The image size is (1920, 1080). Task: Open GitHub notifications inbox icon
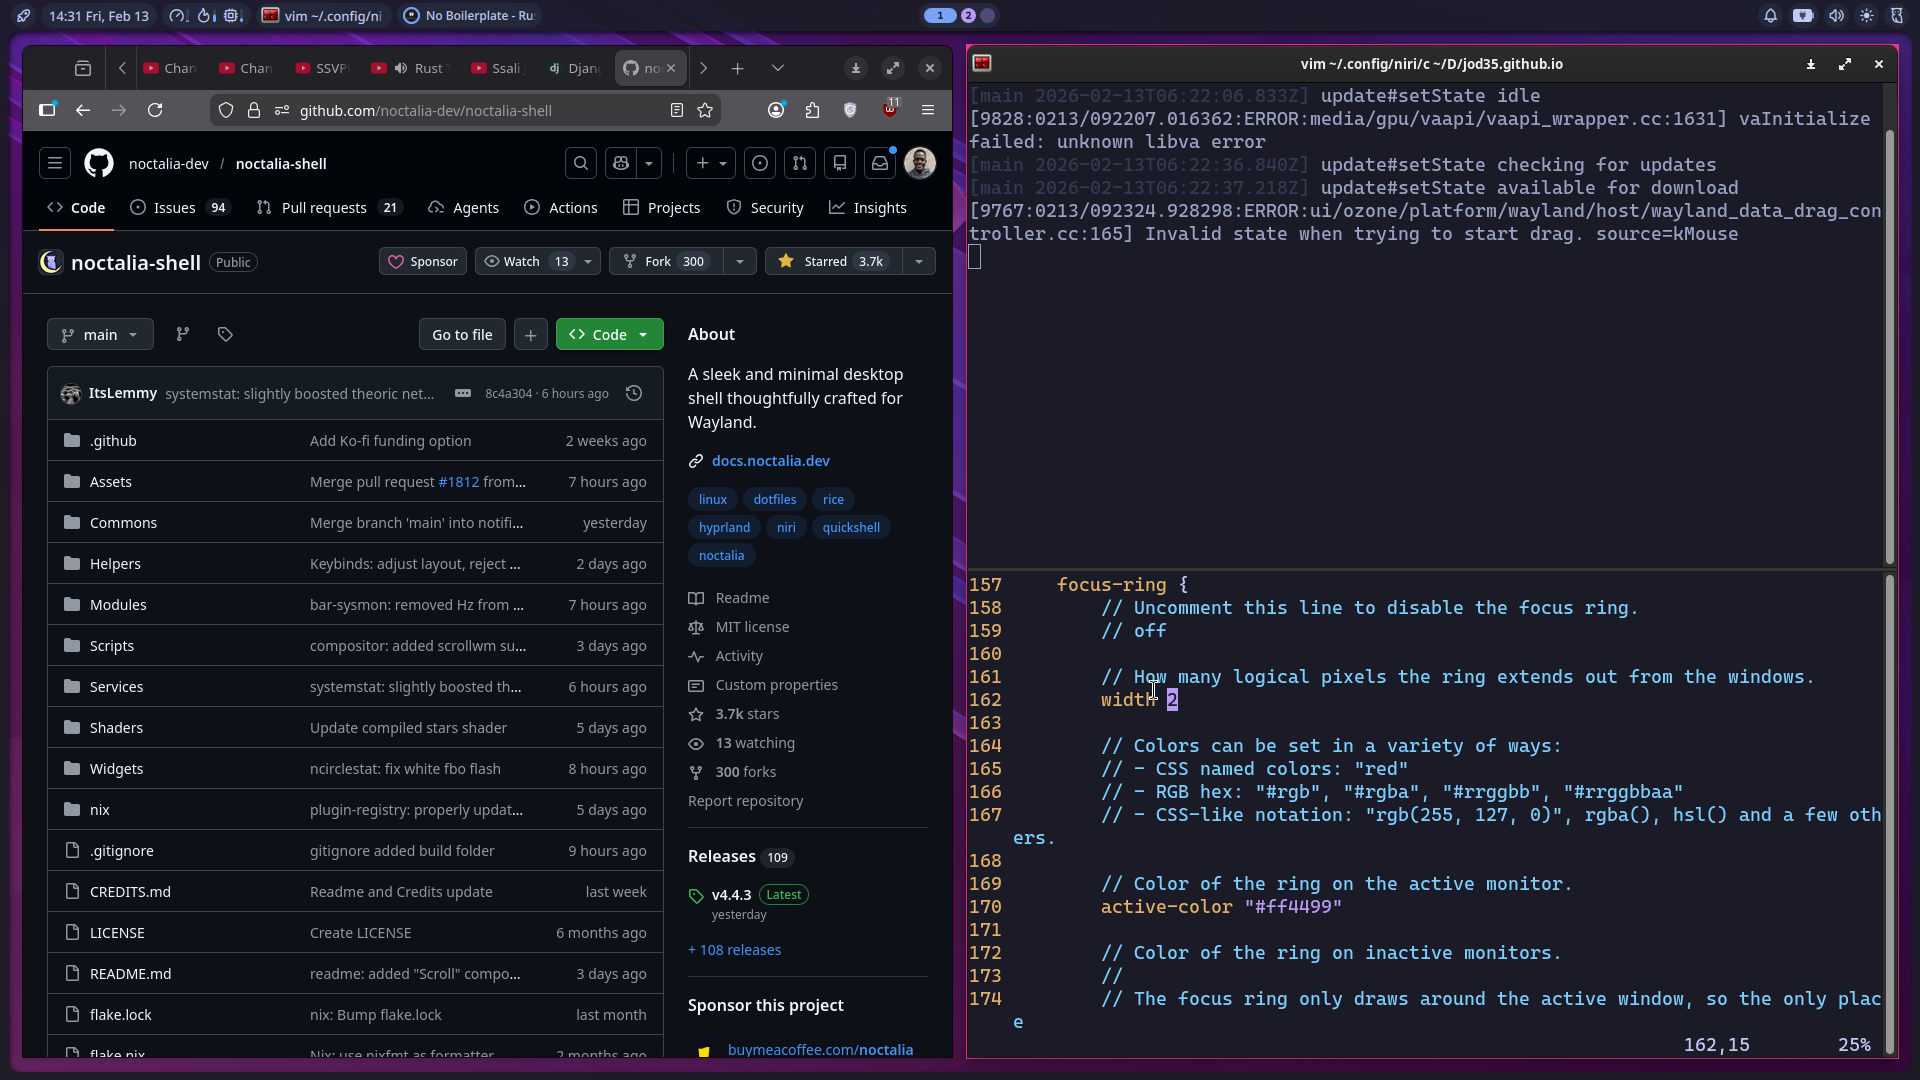pyautogui.click(x=880, y=163)
